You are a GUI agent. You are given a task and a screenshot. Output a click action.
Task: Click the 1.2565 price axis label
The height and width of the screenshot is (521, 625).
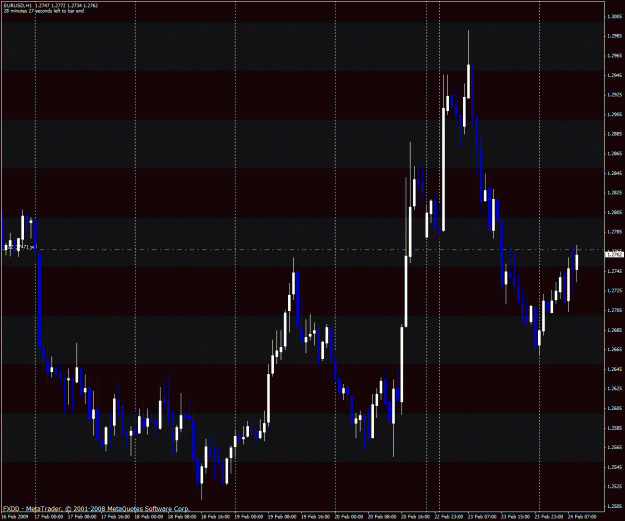pos(614,448)
